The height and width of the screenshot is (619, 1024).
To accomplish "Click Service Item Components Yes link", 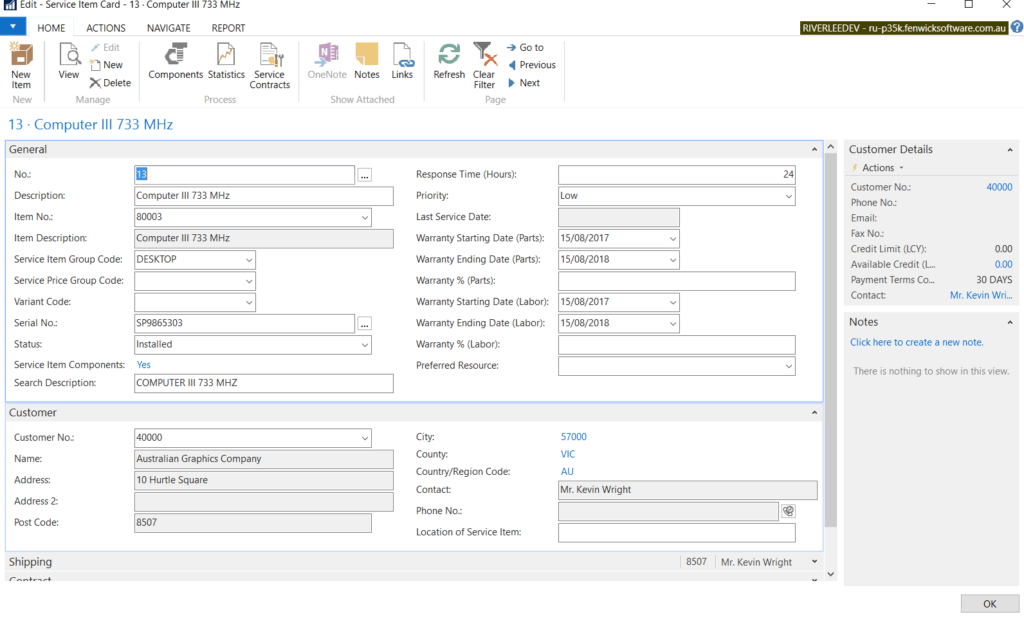I will [x=144, y=365].
